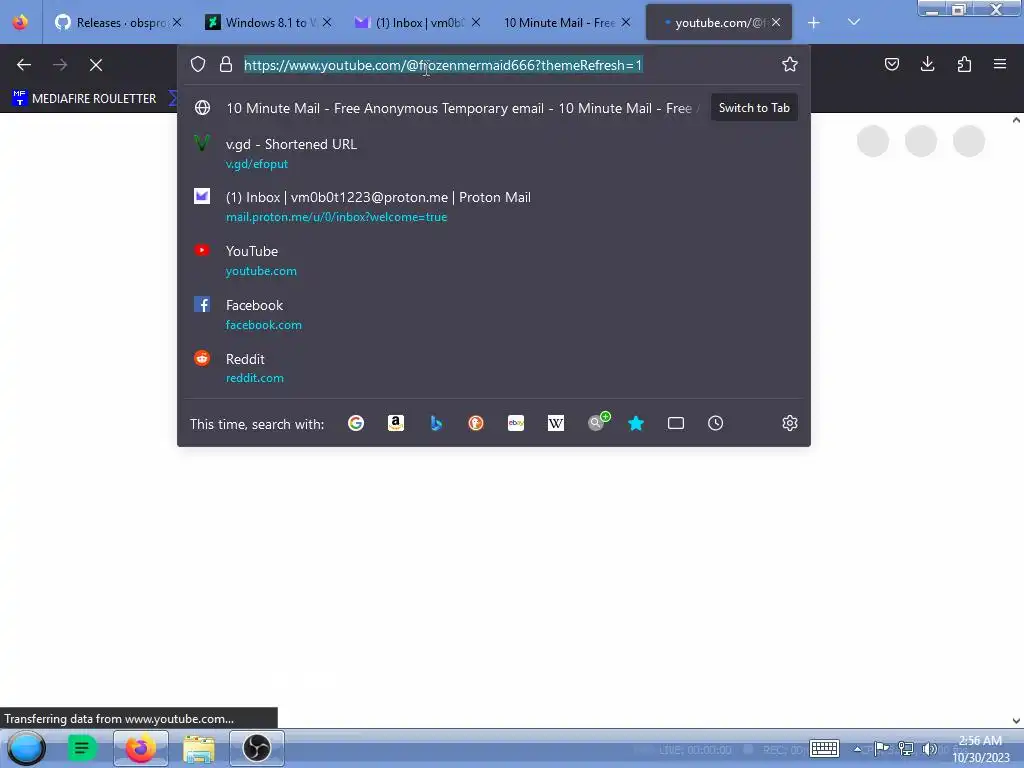The width and height of the screenshot is (1024, 768).
Task: Click the network tray icon
Action: pos(906,749)
